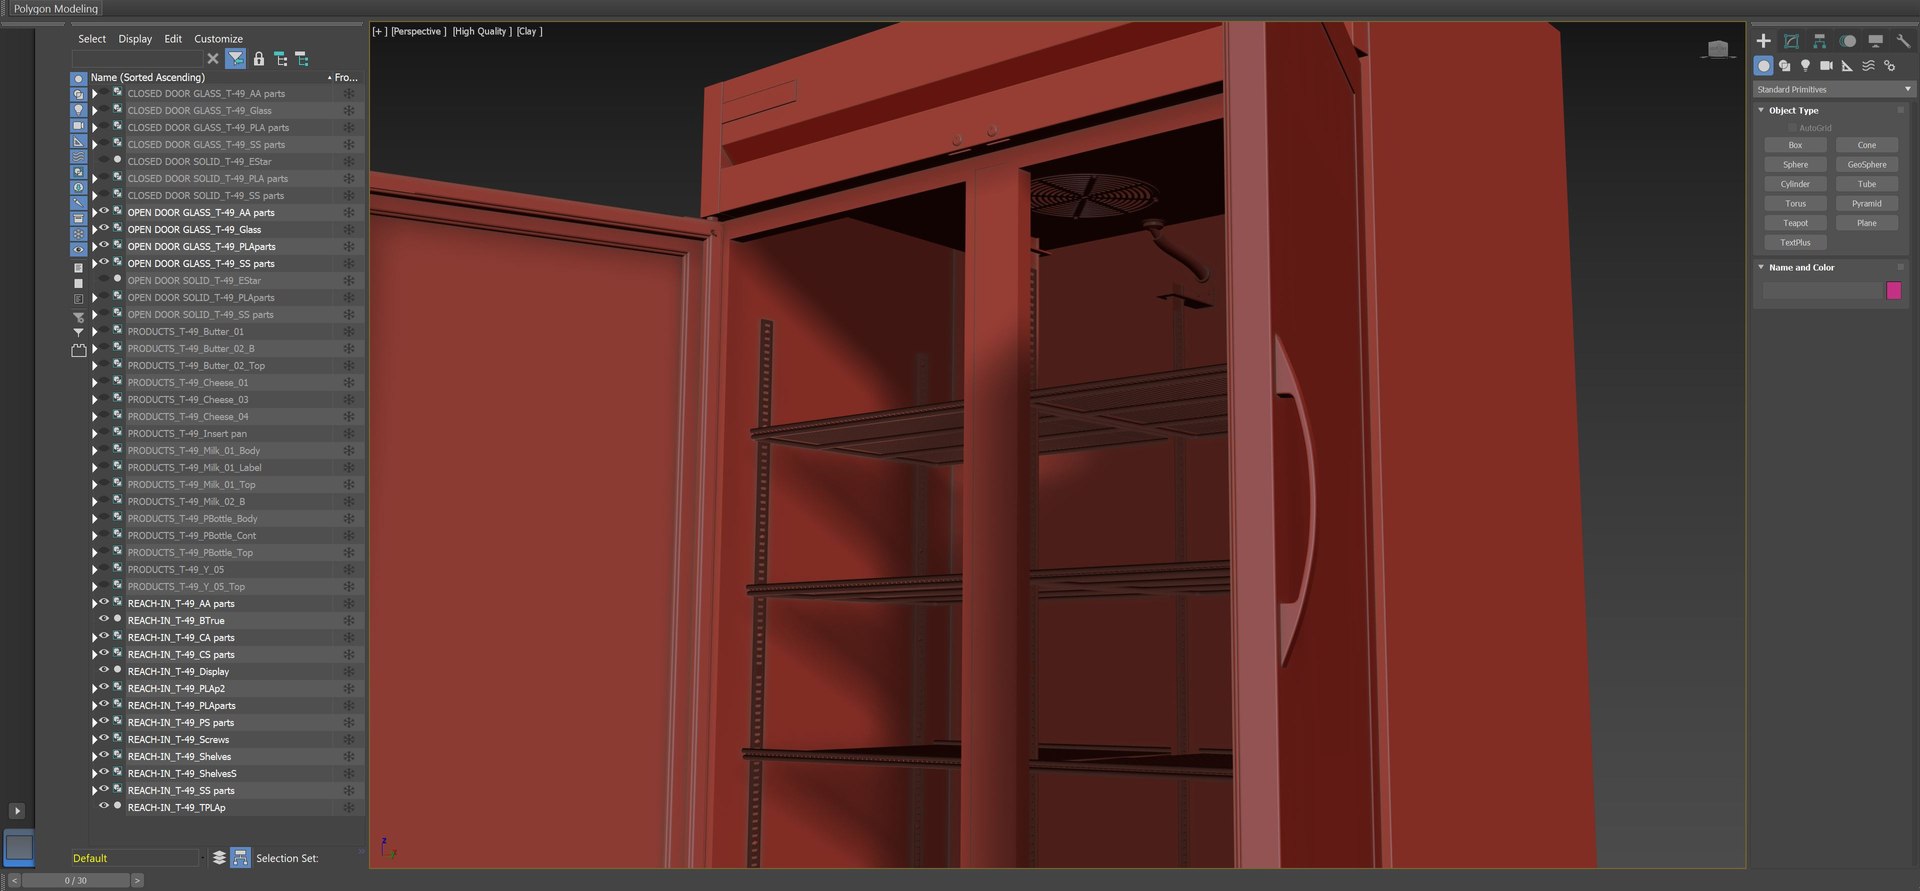Open the Customize menu in Scene Explorer
Screen dimensions: 1920x891
point(218,39)
